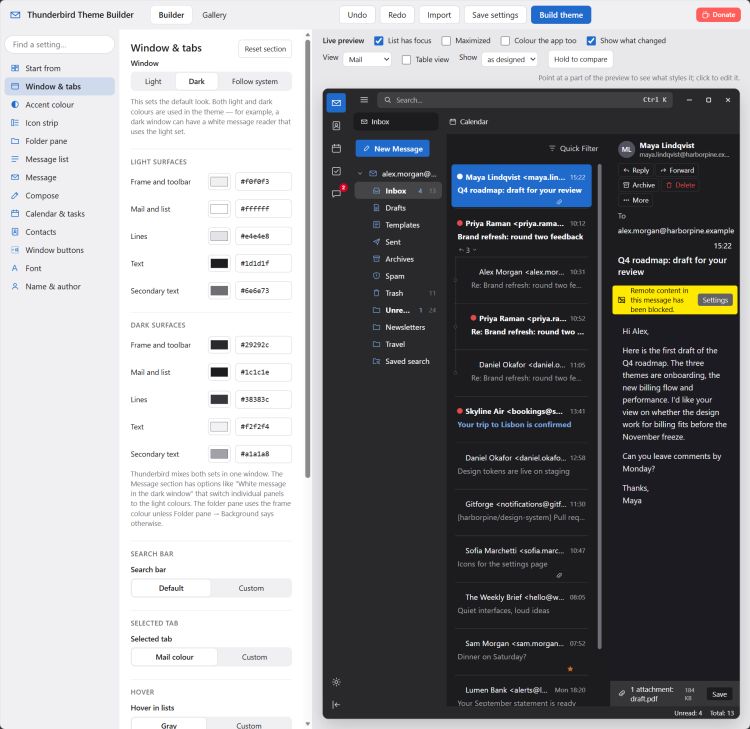Collapse the alex.morgan account tree
The width and height of the screenshot is (750, 729).
click(x=360, y=174)
